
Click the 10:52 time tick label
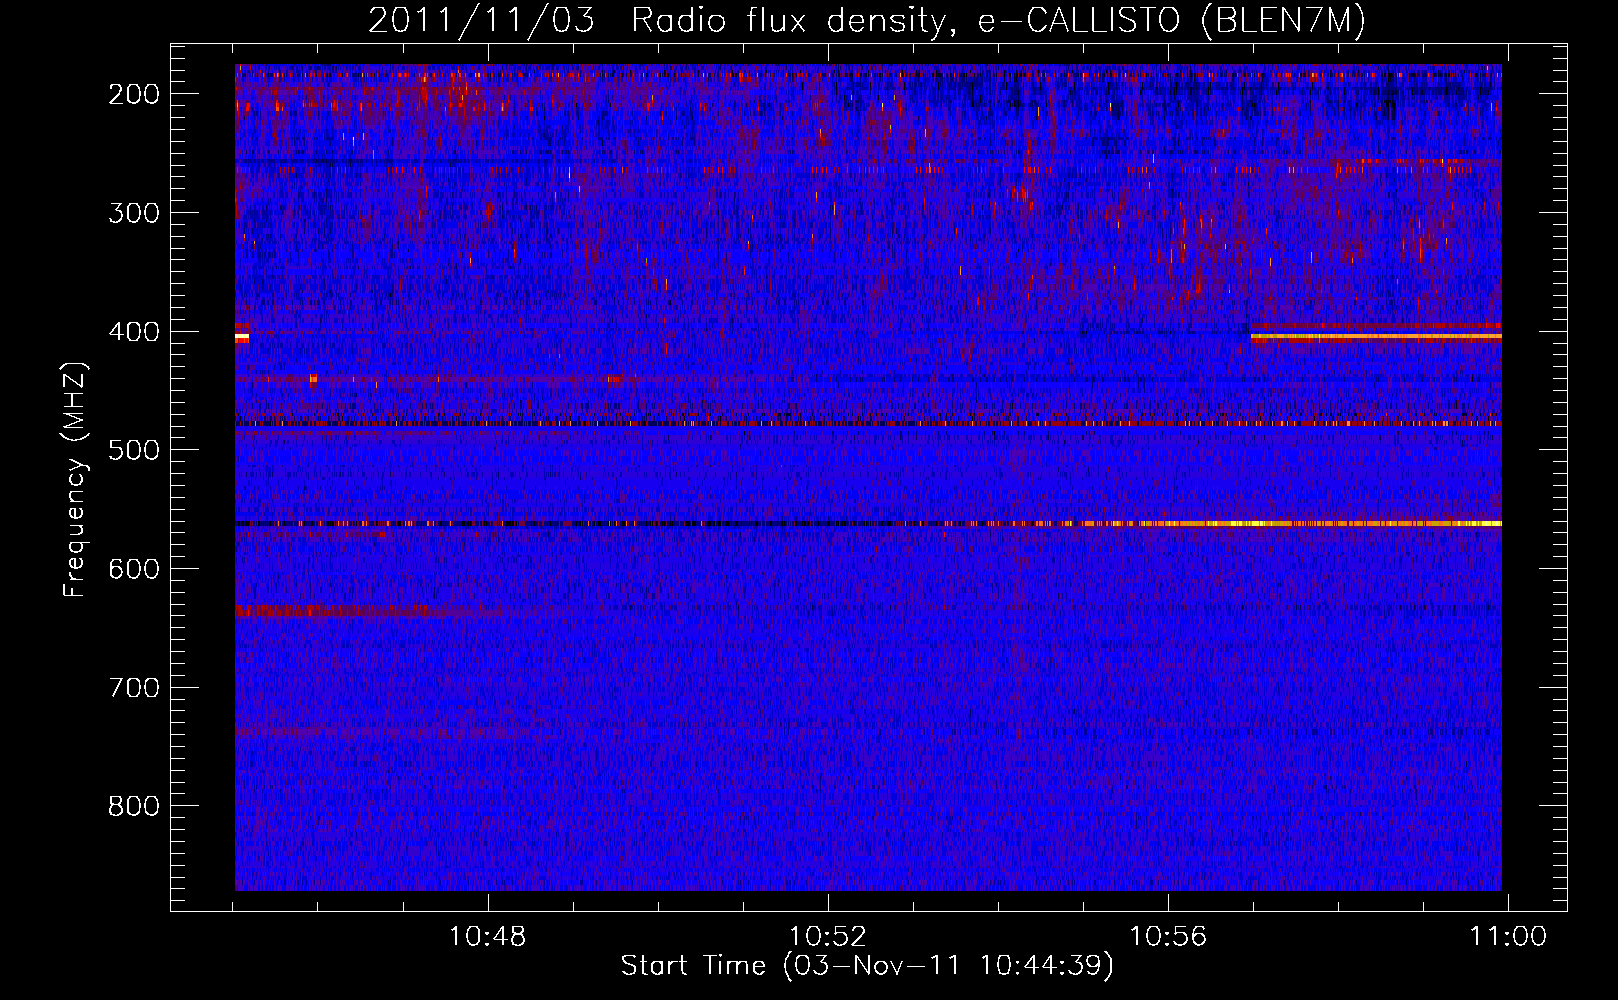pos(827,937)
